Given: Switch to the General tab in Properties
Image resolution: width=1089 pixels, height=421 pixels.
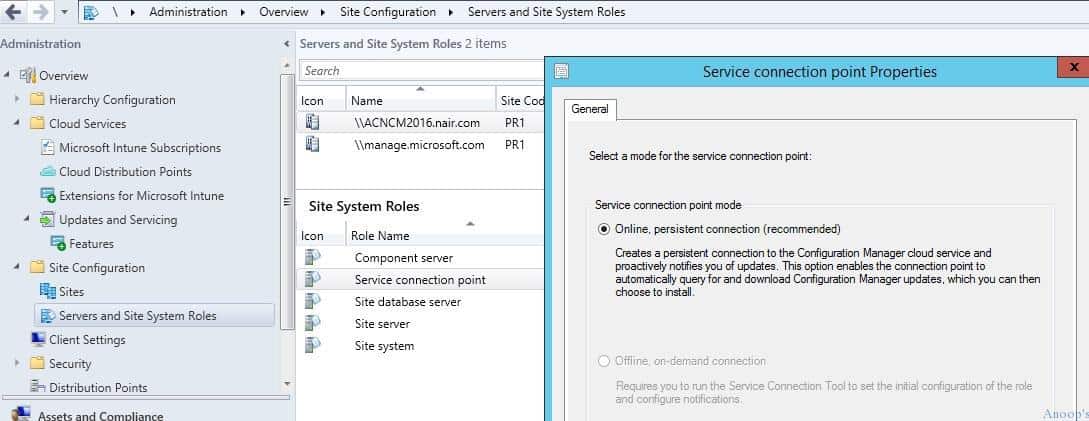Looking at the screenshot, I should 590,109.
